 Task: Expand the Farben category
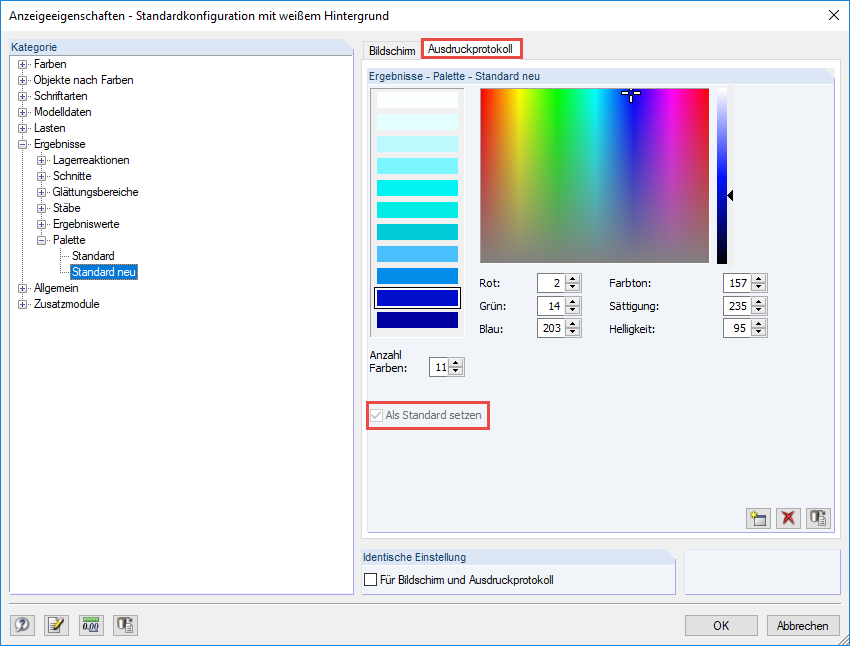pyautogui.click(x=22, y=64)
